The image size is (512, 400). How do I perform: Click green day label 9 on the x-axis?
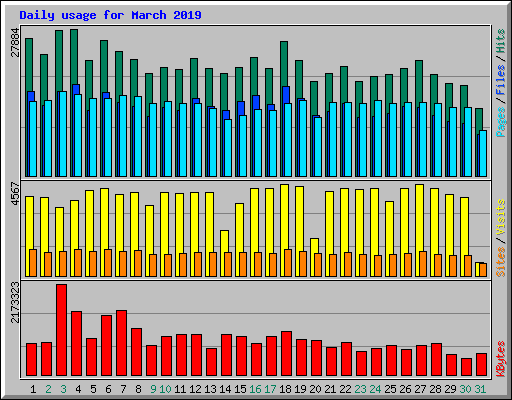pos(153,389)
